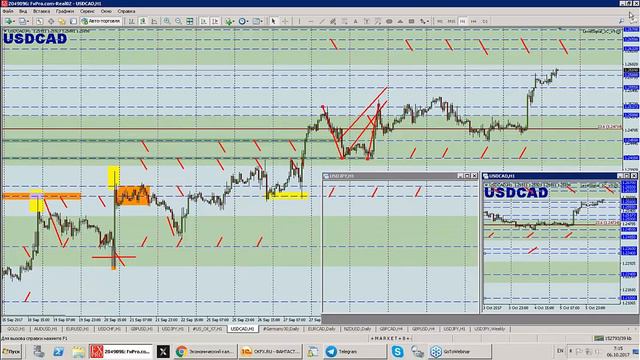This screenshot has width=640, height=360.
Task: Switch to EURCAD,Daily chart tab
Action: (x=321, y=329)
